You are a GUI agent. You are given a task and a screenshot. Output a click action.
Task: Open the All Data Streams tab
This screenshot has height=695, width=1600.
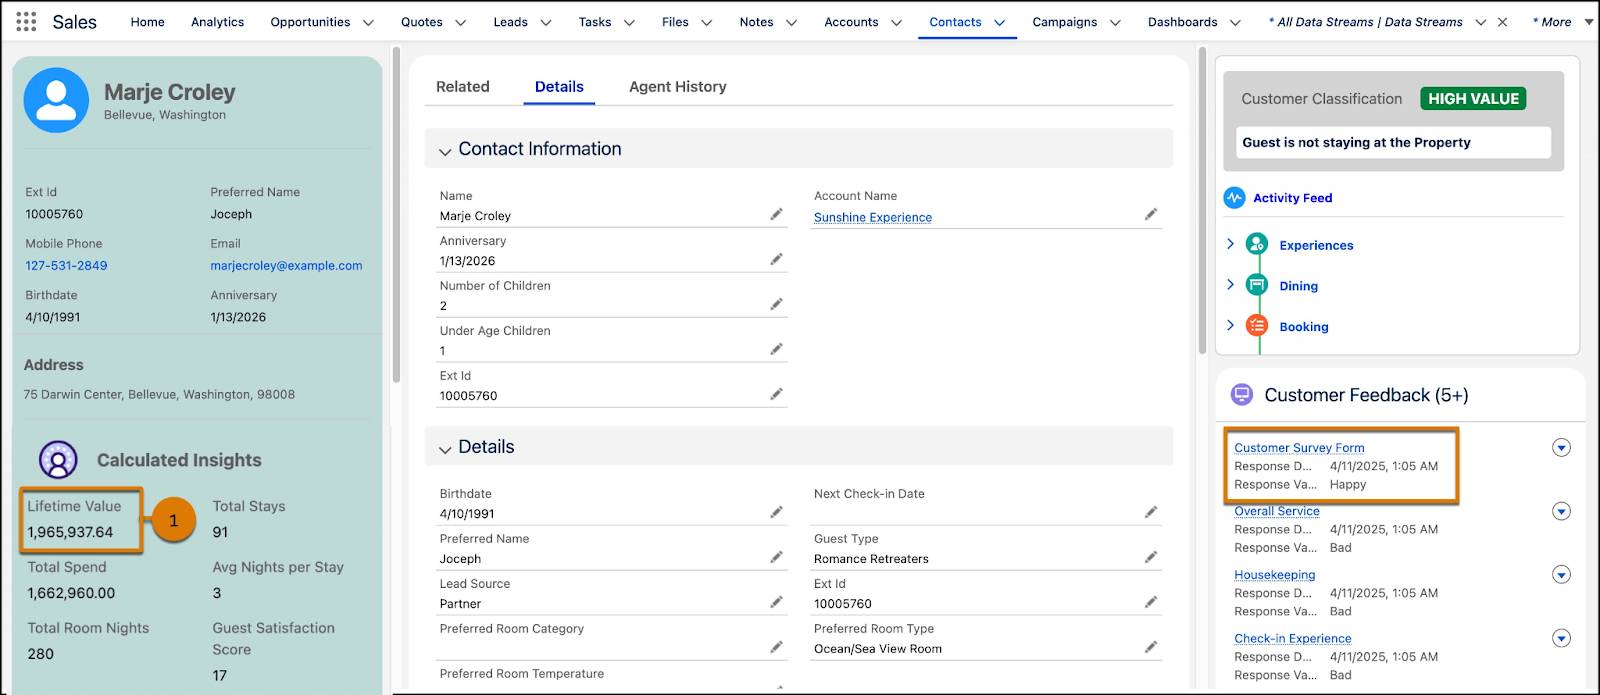(1365, 22)
